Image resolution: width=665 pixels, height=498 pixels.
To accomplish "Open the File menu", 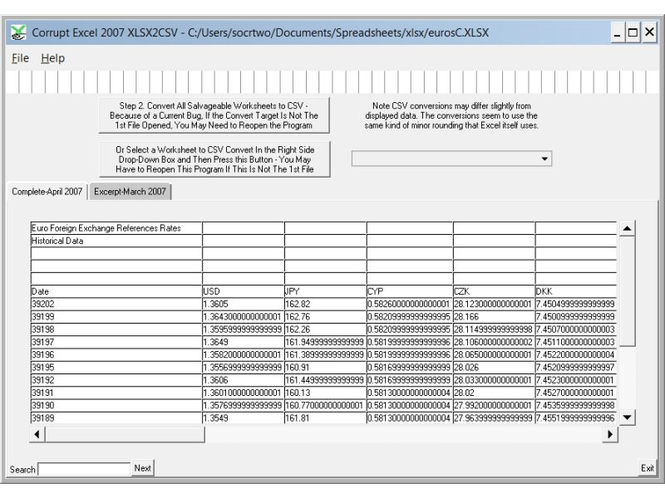I will [20, 58].
